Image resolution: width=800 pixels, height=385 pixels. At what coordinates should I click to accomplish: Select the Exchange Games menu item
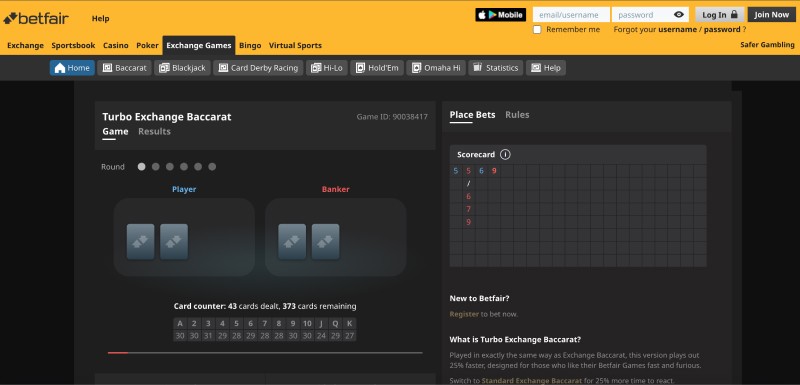[199, 45]
